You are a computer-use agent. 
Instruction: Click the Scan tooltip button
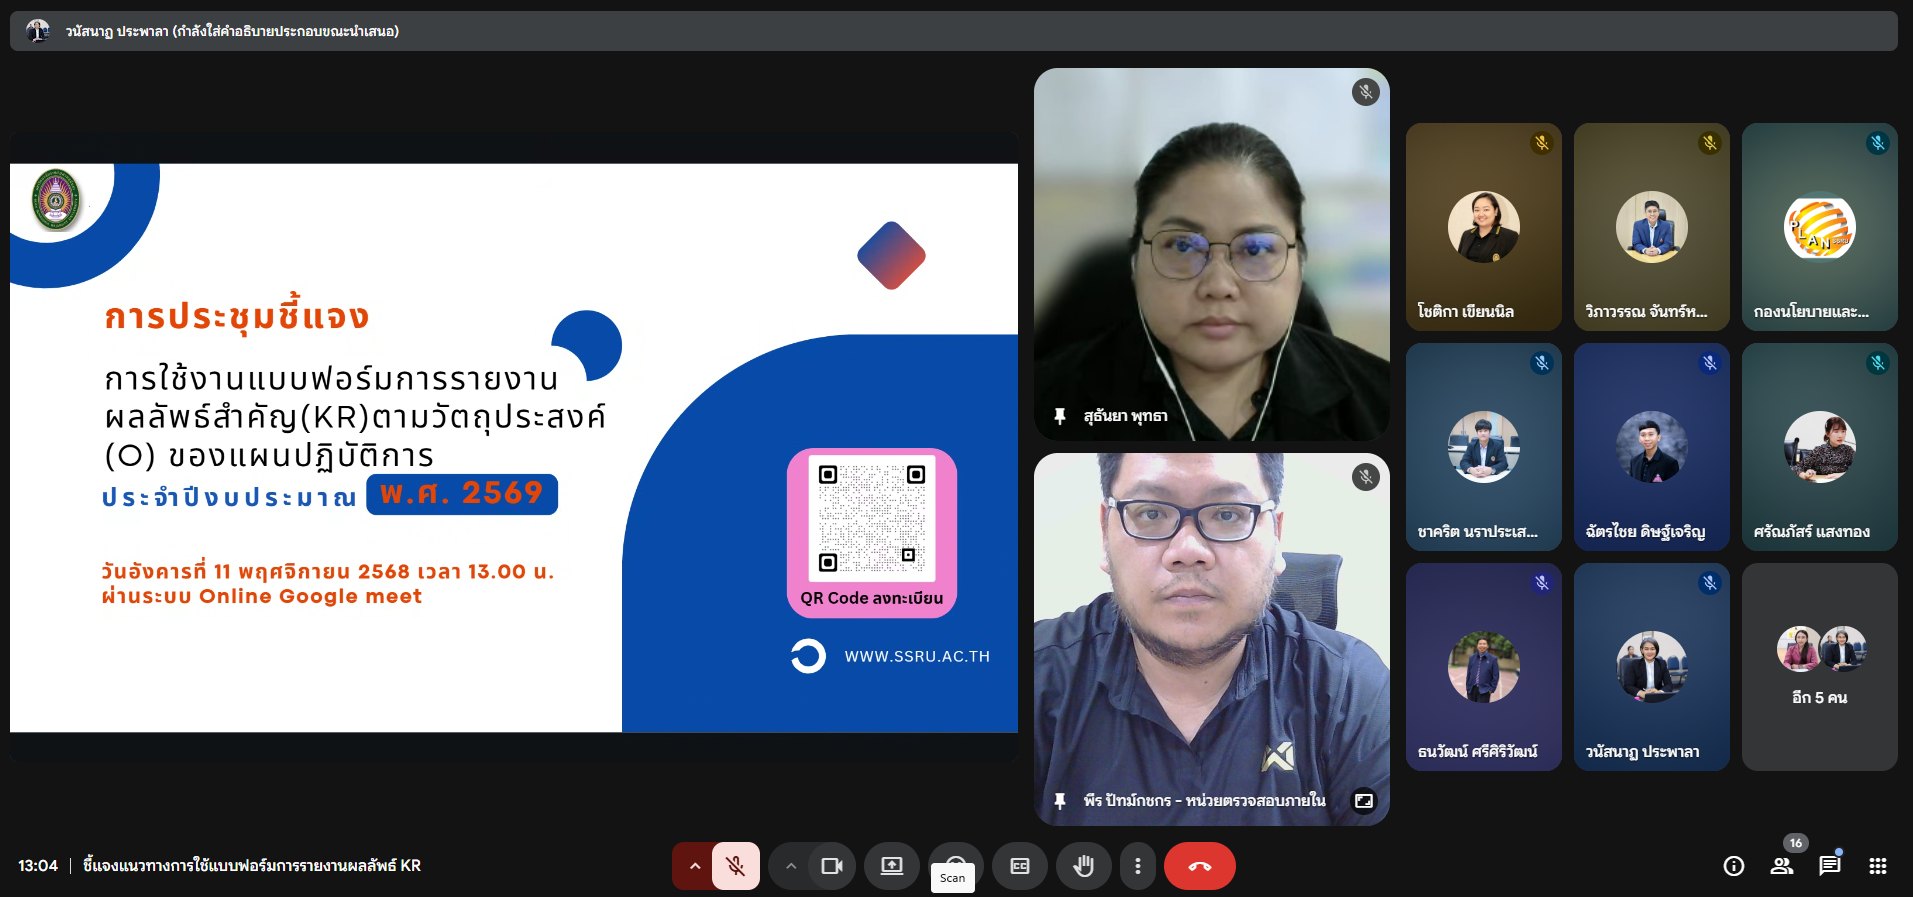952,878
